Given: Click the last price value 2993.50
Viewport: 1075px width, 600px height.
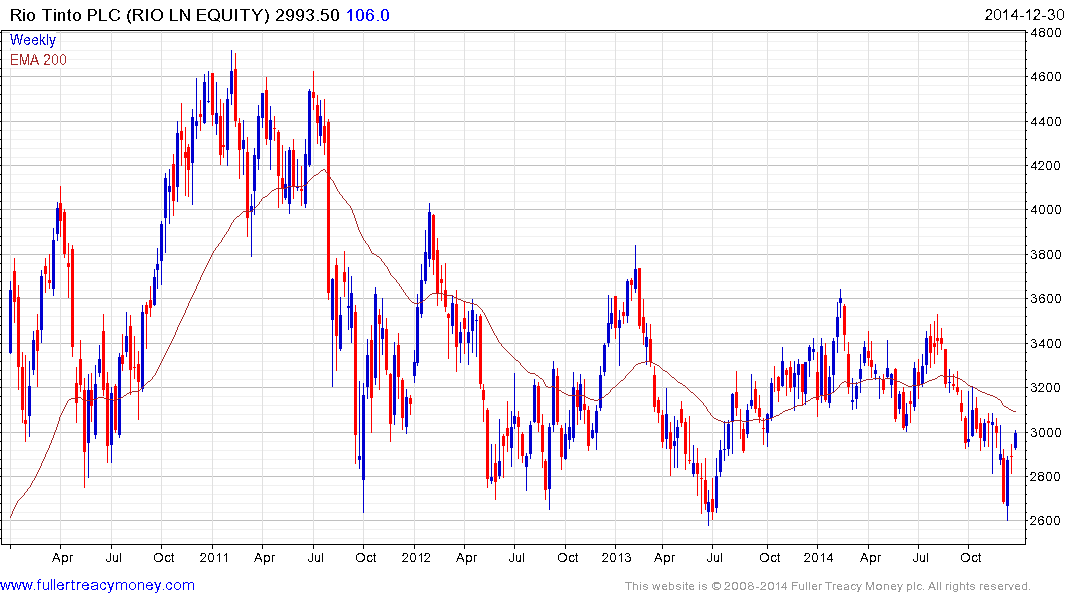Looking at the screenshot, I should tap(307, 15).
